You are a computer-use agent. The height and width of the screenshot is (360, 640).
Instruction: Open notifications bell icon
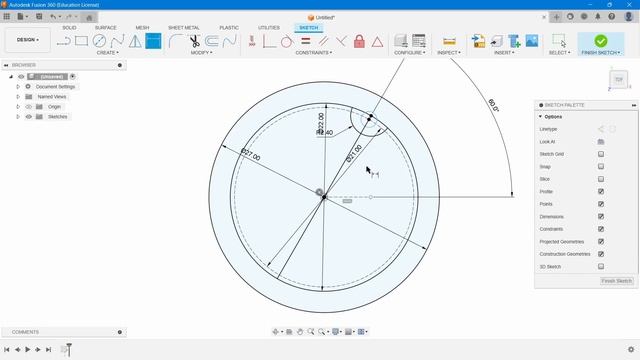pos(598,17)
